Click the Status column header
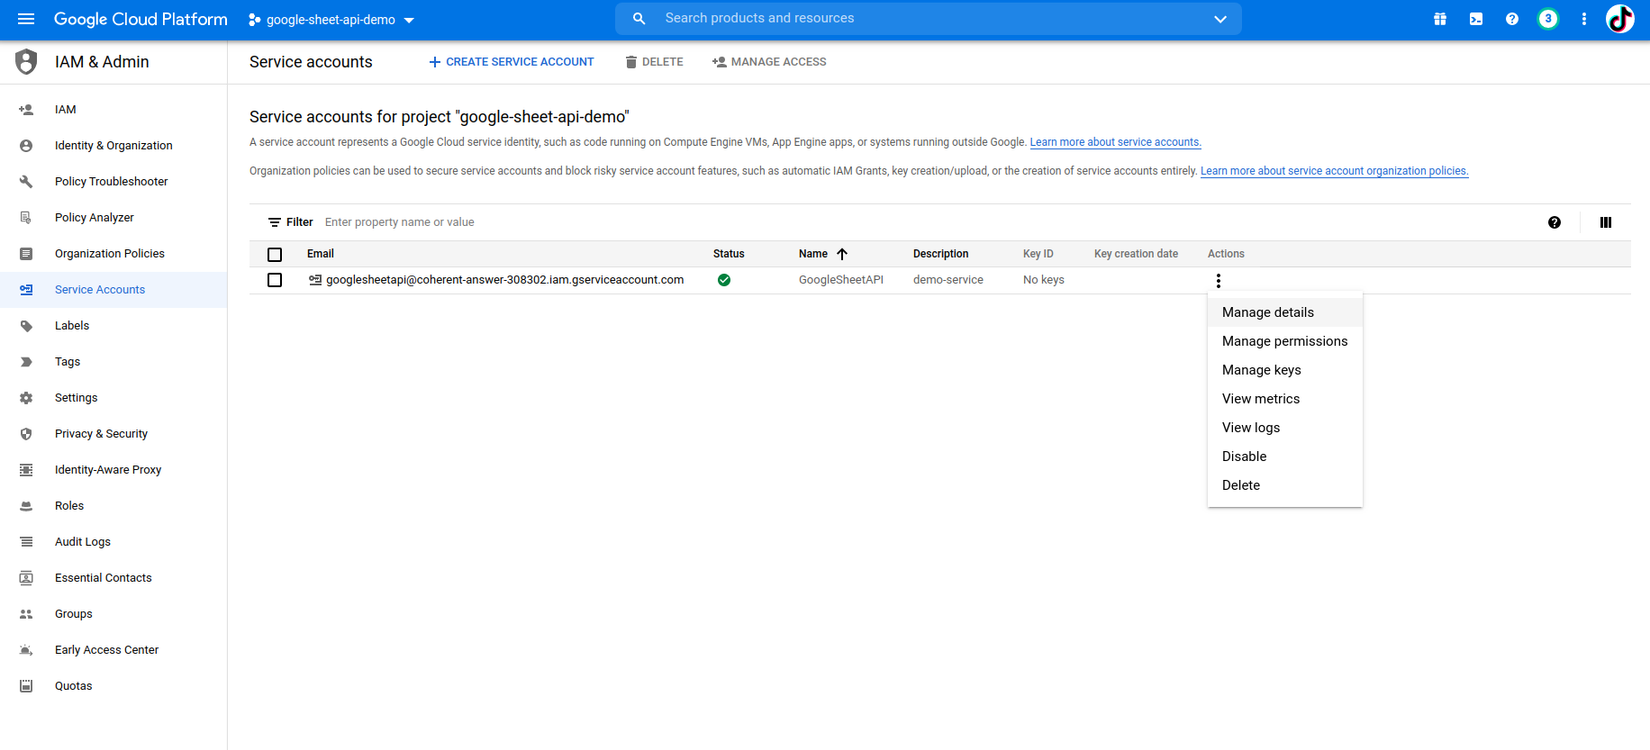The image size is (1650, 750). [x=728, y=254]
